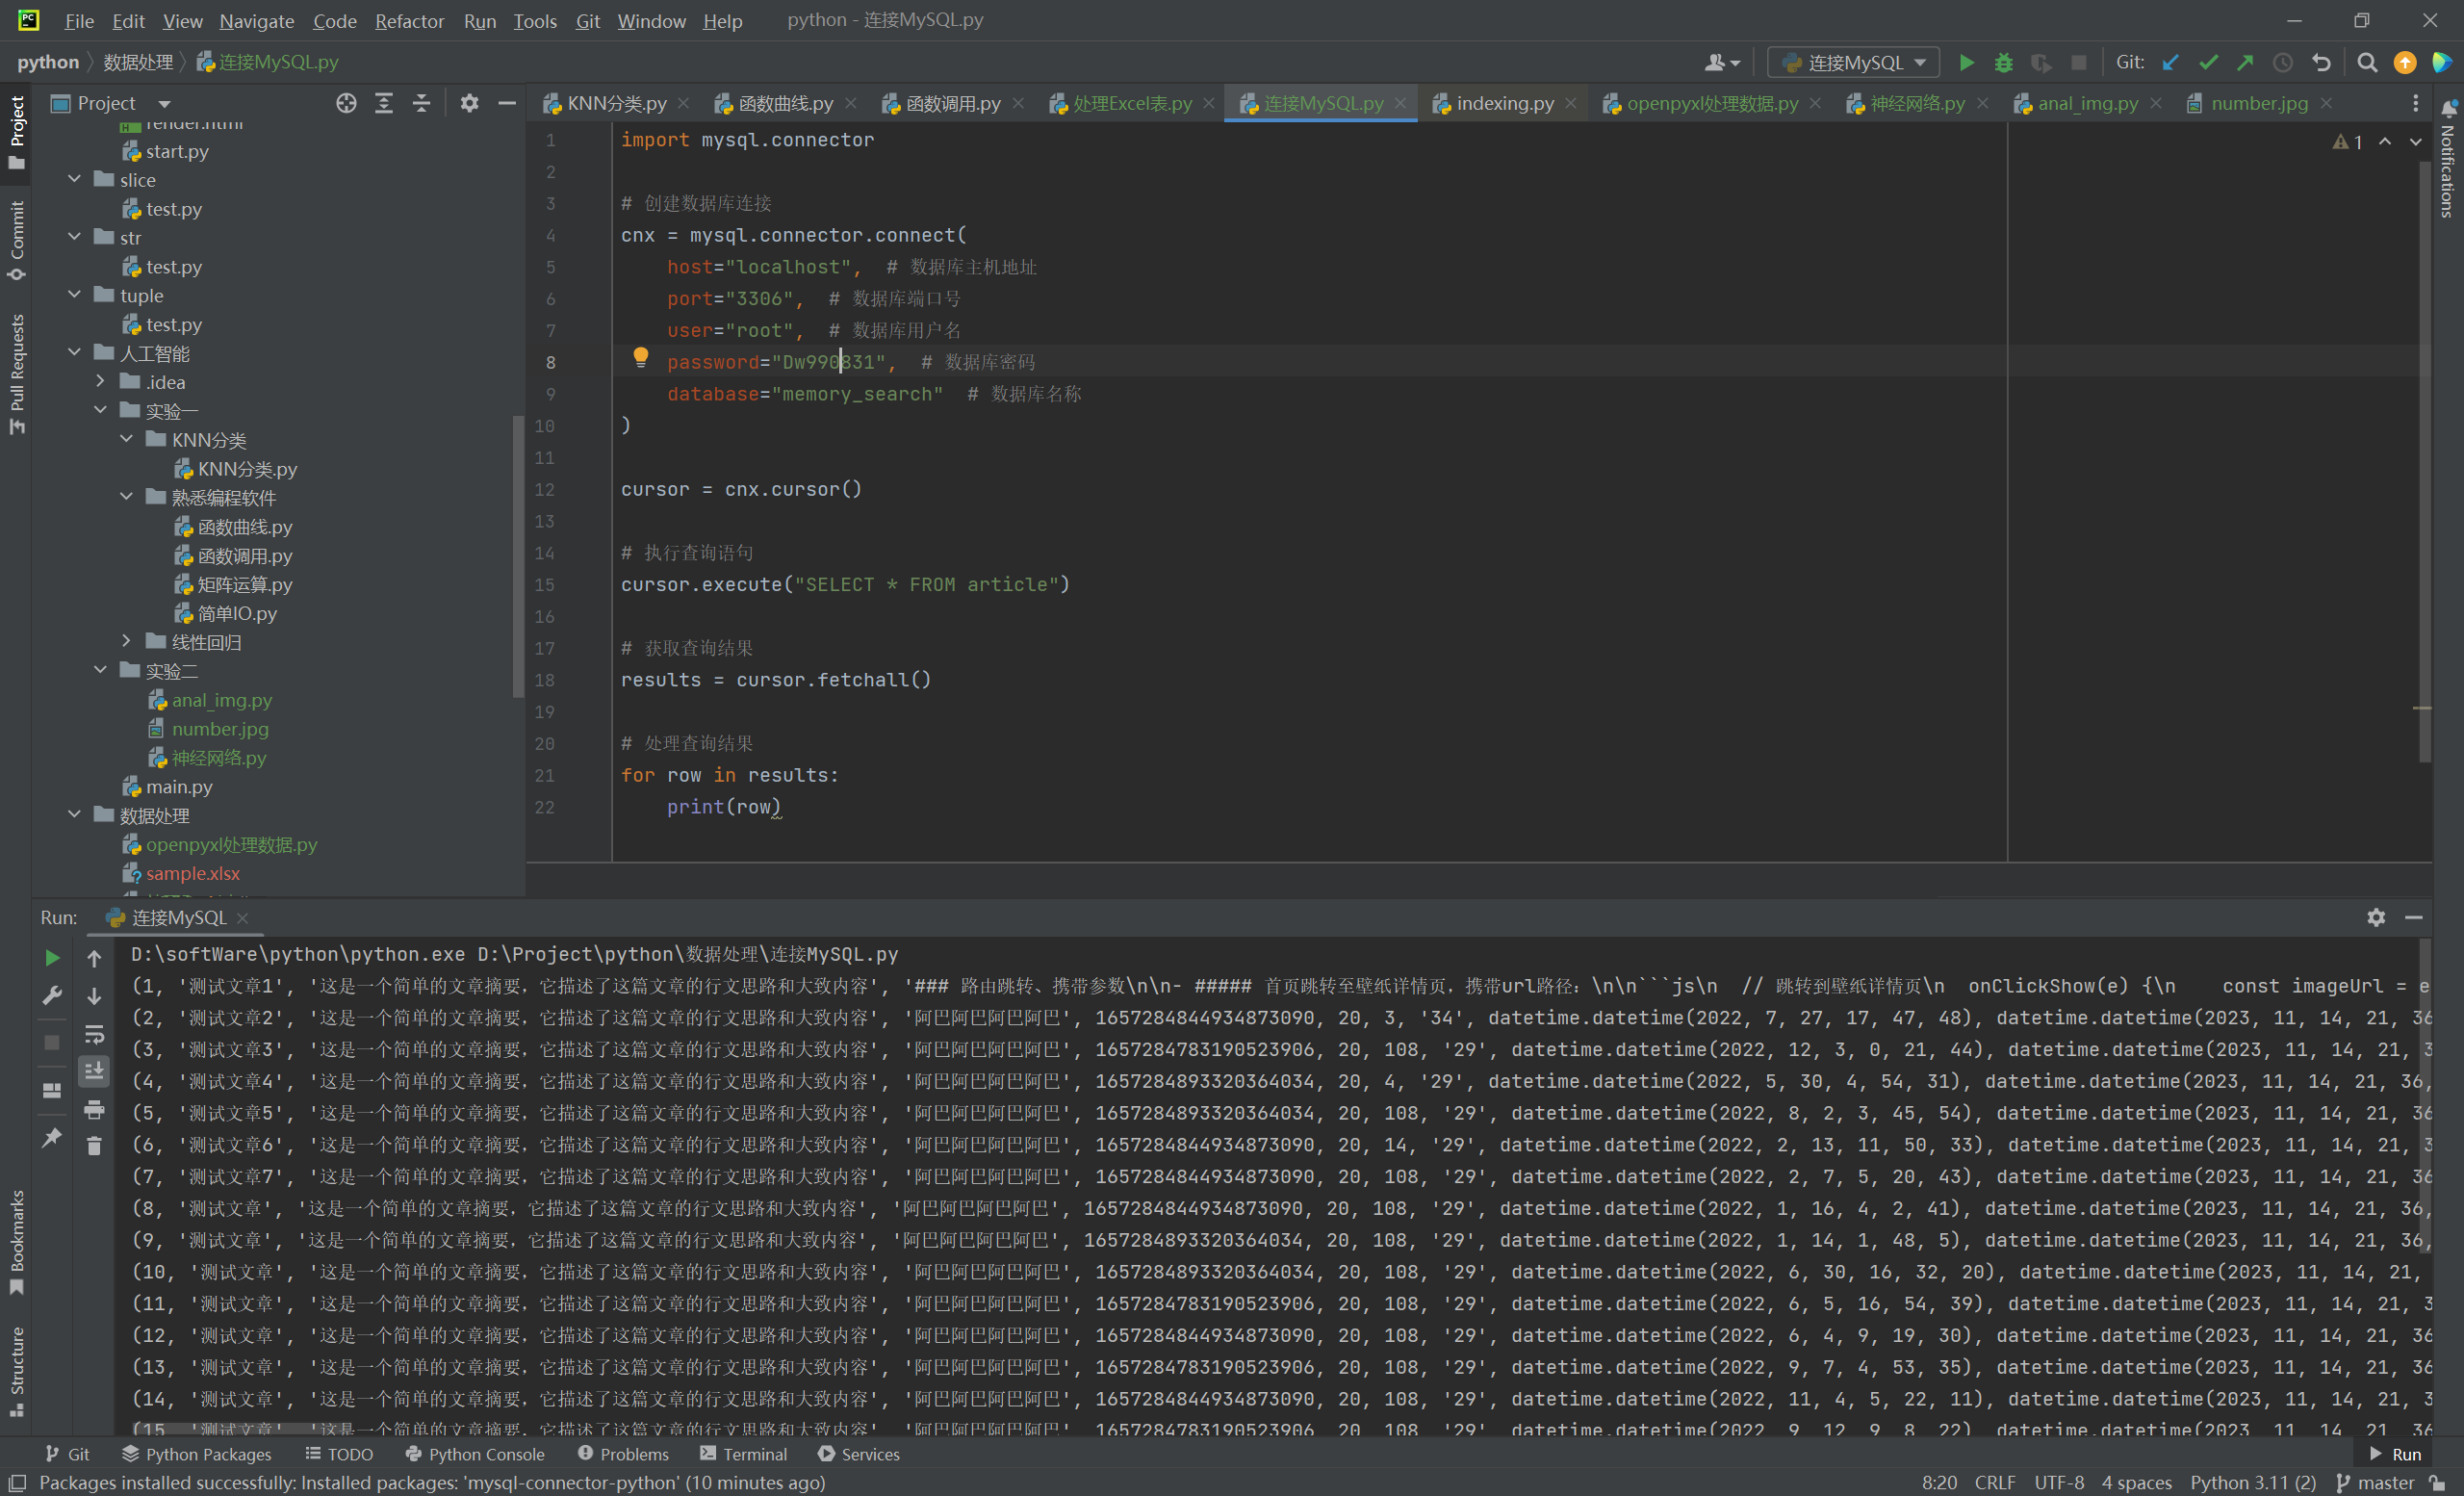Rerun 连接MySQL in the Run panel
This screenshot has width=2464, height=1496.
click(x=52, y=958)
